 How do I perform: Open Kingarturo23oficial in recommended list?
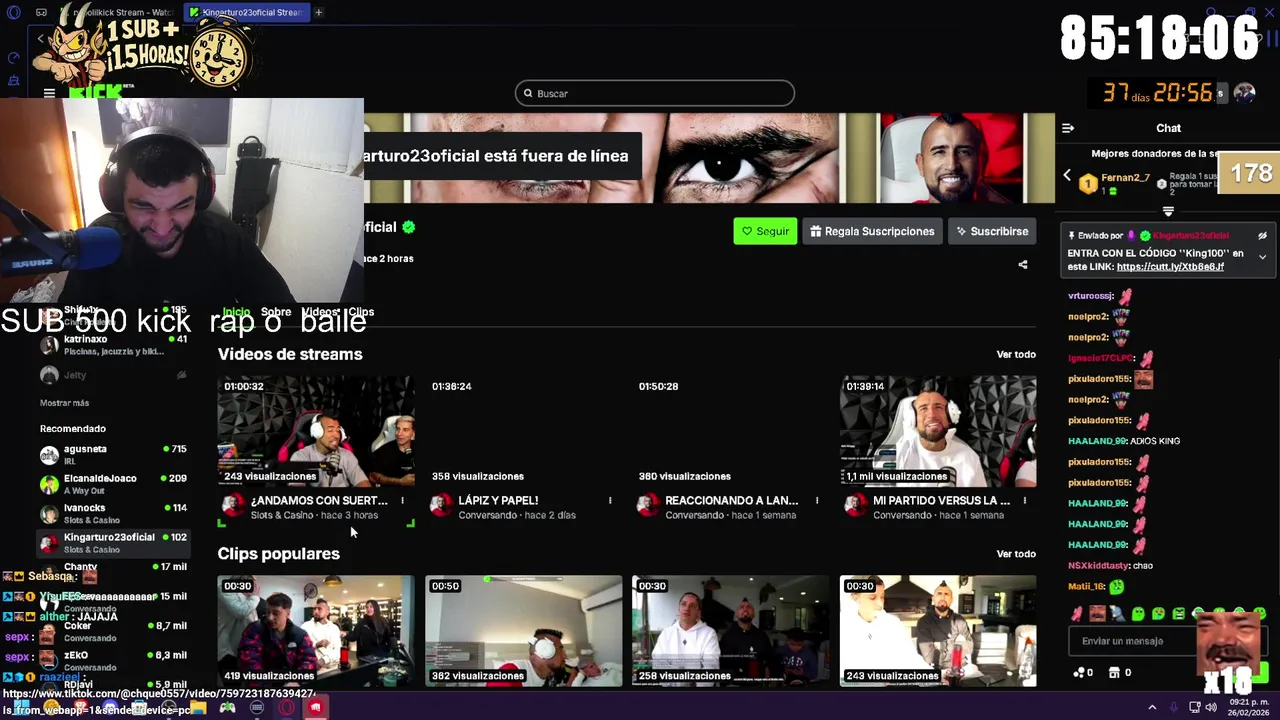tap(113, 542)
